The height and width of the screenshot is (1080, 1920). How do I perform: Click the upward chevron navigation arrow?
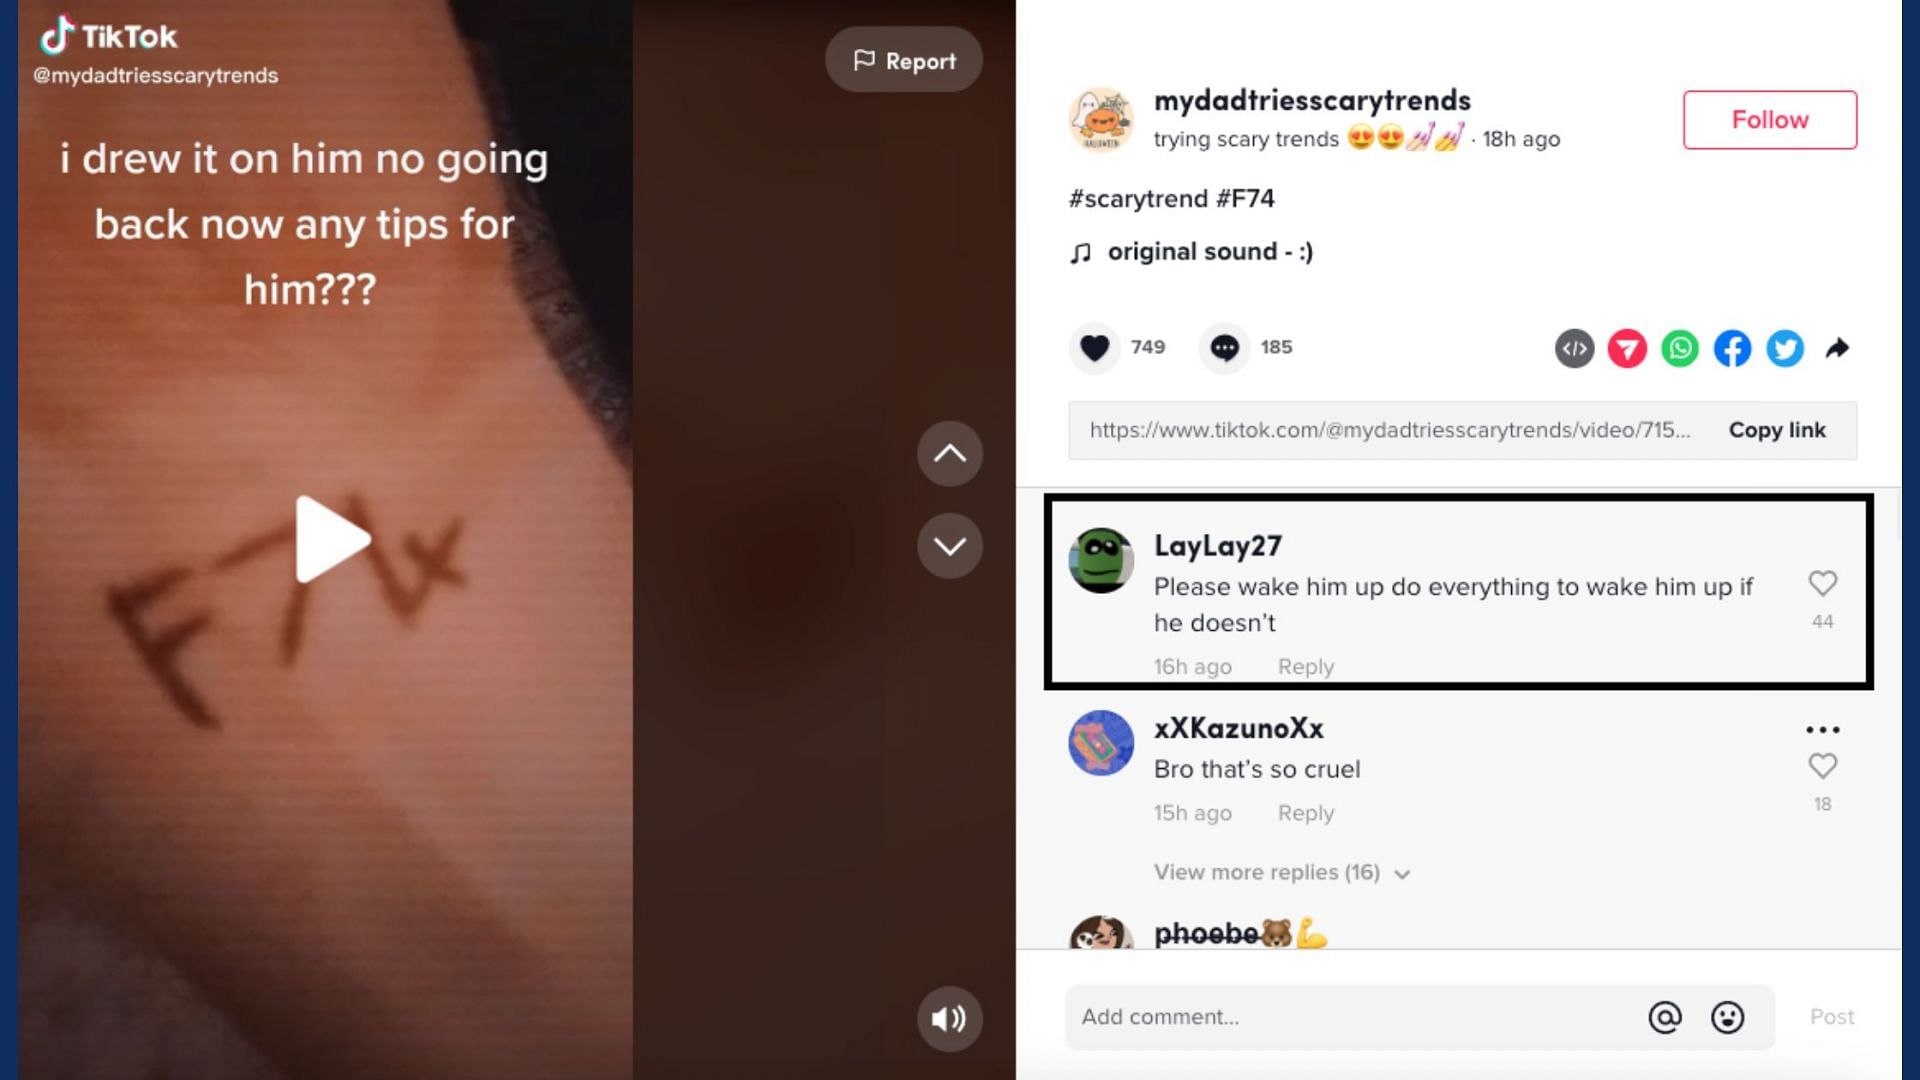point(951,455)
